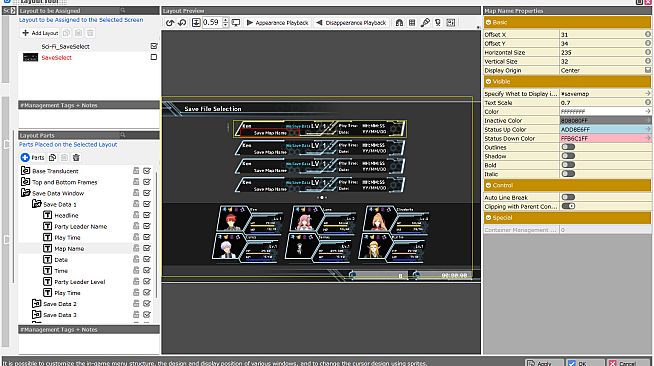
Task: Click the copy layout icon next to Add Layout
Action: pyautogui.click(x=66, y=33)
